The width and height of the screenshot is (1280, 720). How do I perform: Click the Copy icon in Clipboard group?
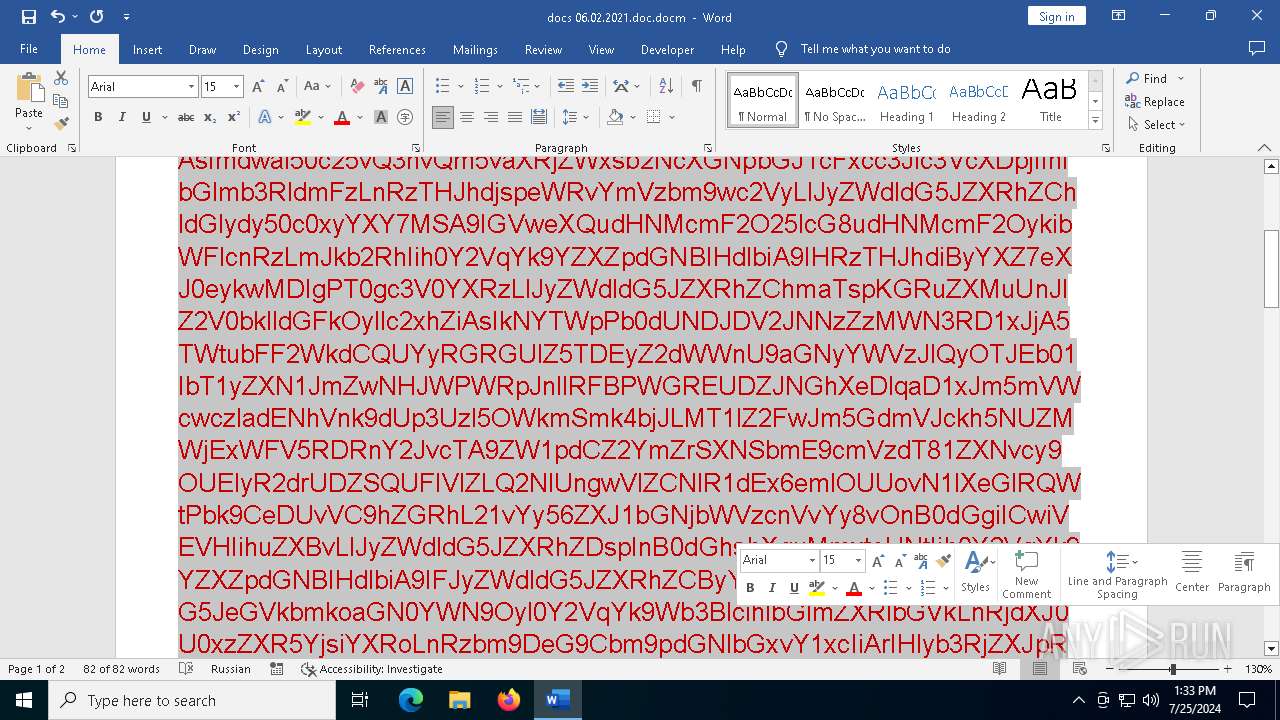coord(61,101)
